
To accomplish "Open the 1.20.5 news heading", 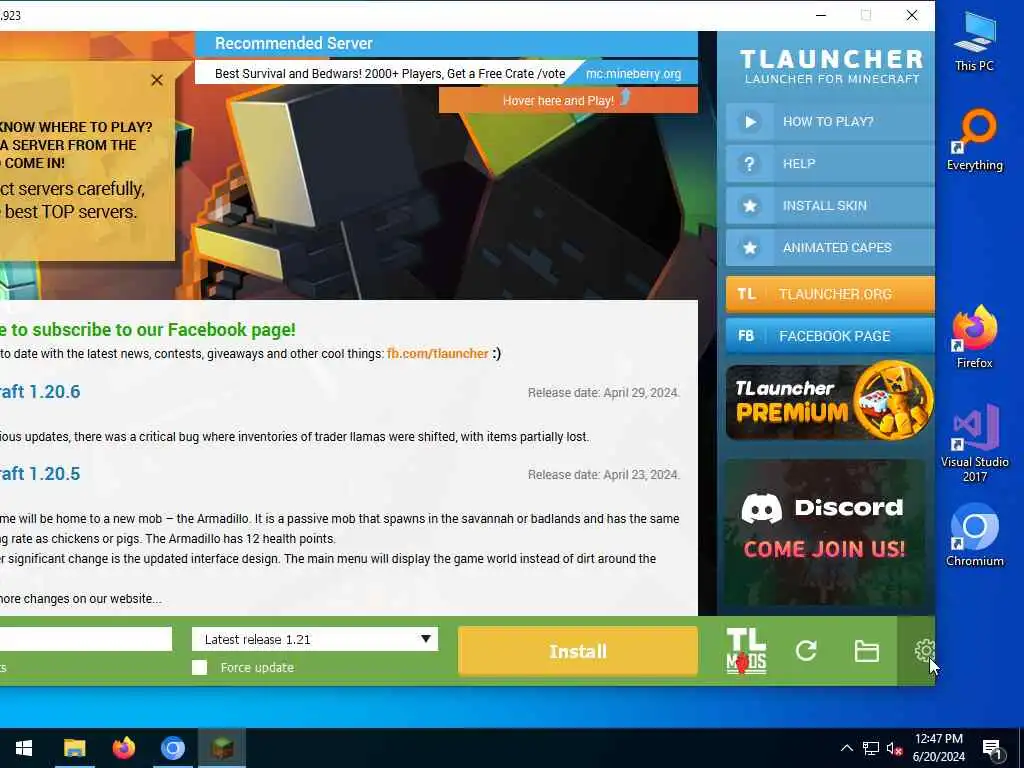I will click(40, 473).
